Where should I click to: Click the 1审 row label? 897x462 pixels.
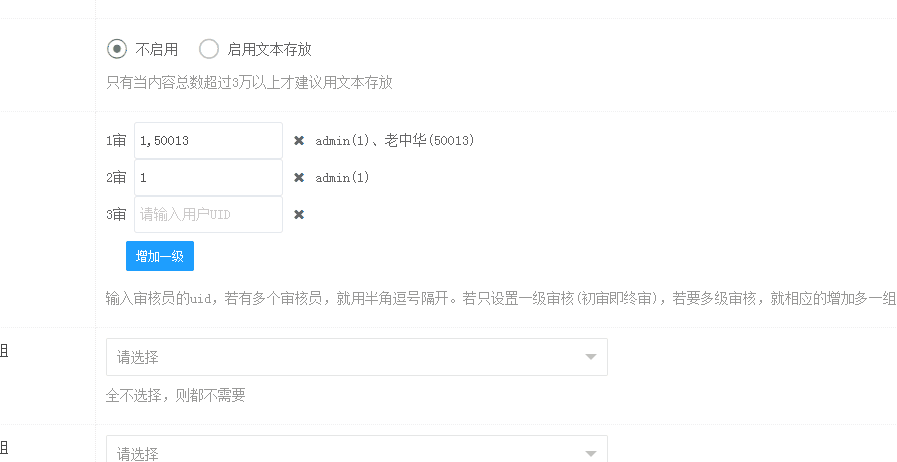[x=116, y=141]
